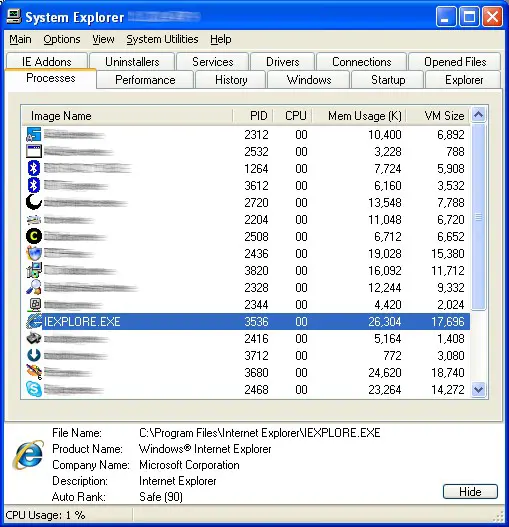Click the process icon in the PID 2204 row
Image resolution: width=509 pixels, height=527 pixels.
pyautogui.click(x=34, y=220)
